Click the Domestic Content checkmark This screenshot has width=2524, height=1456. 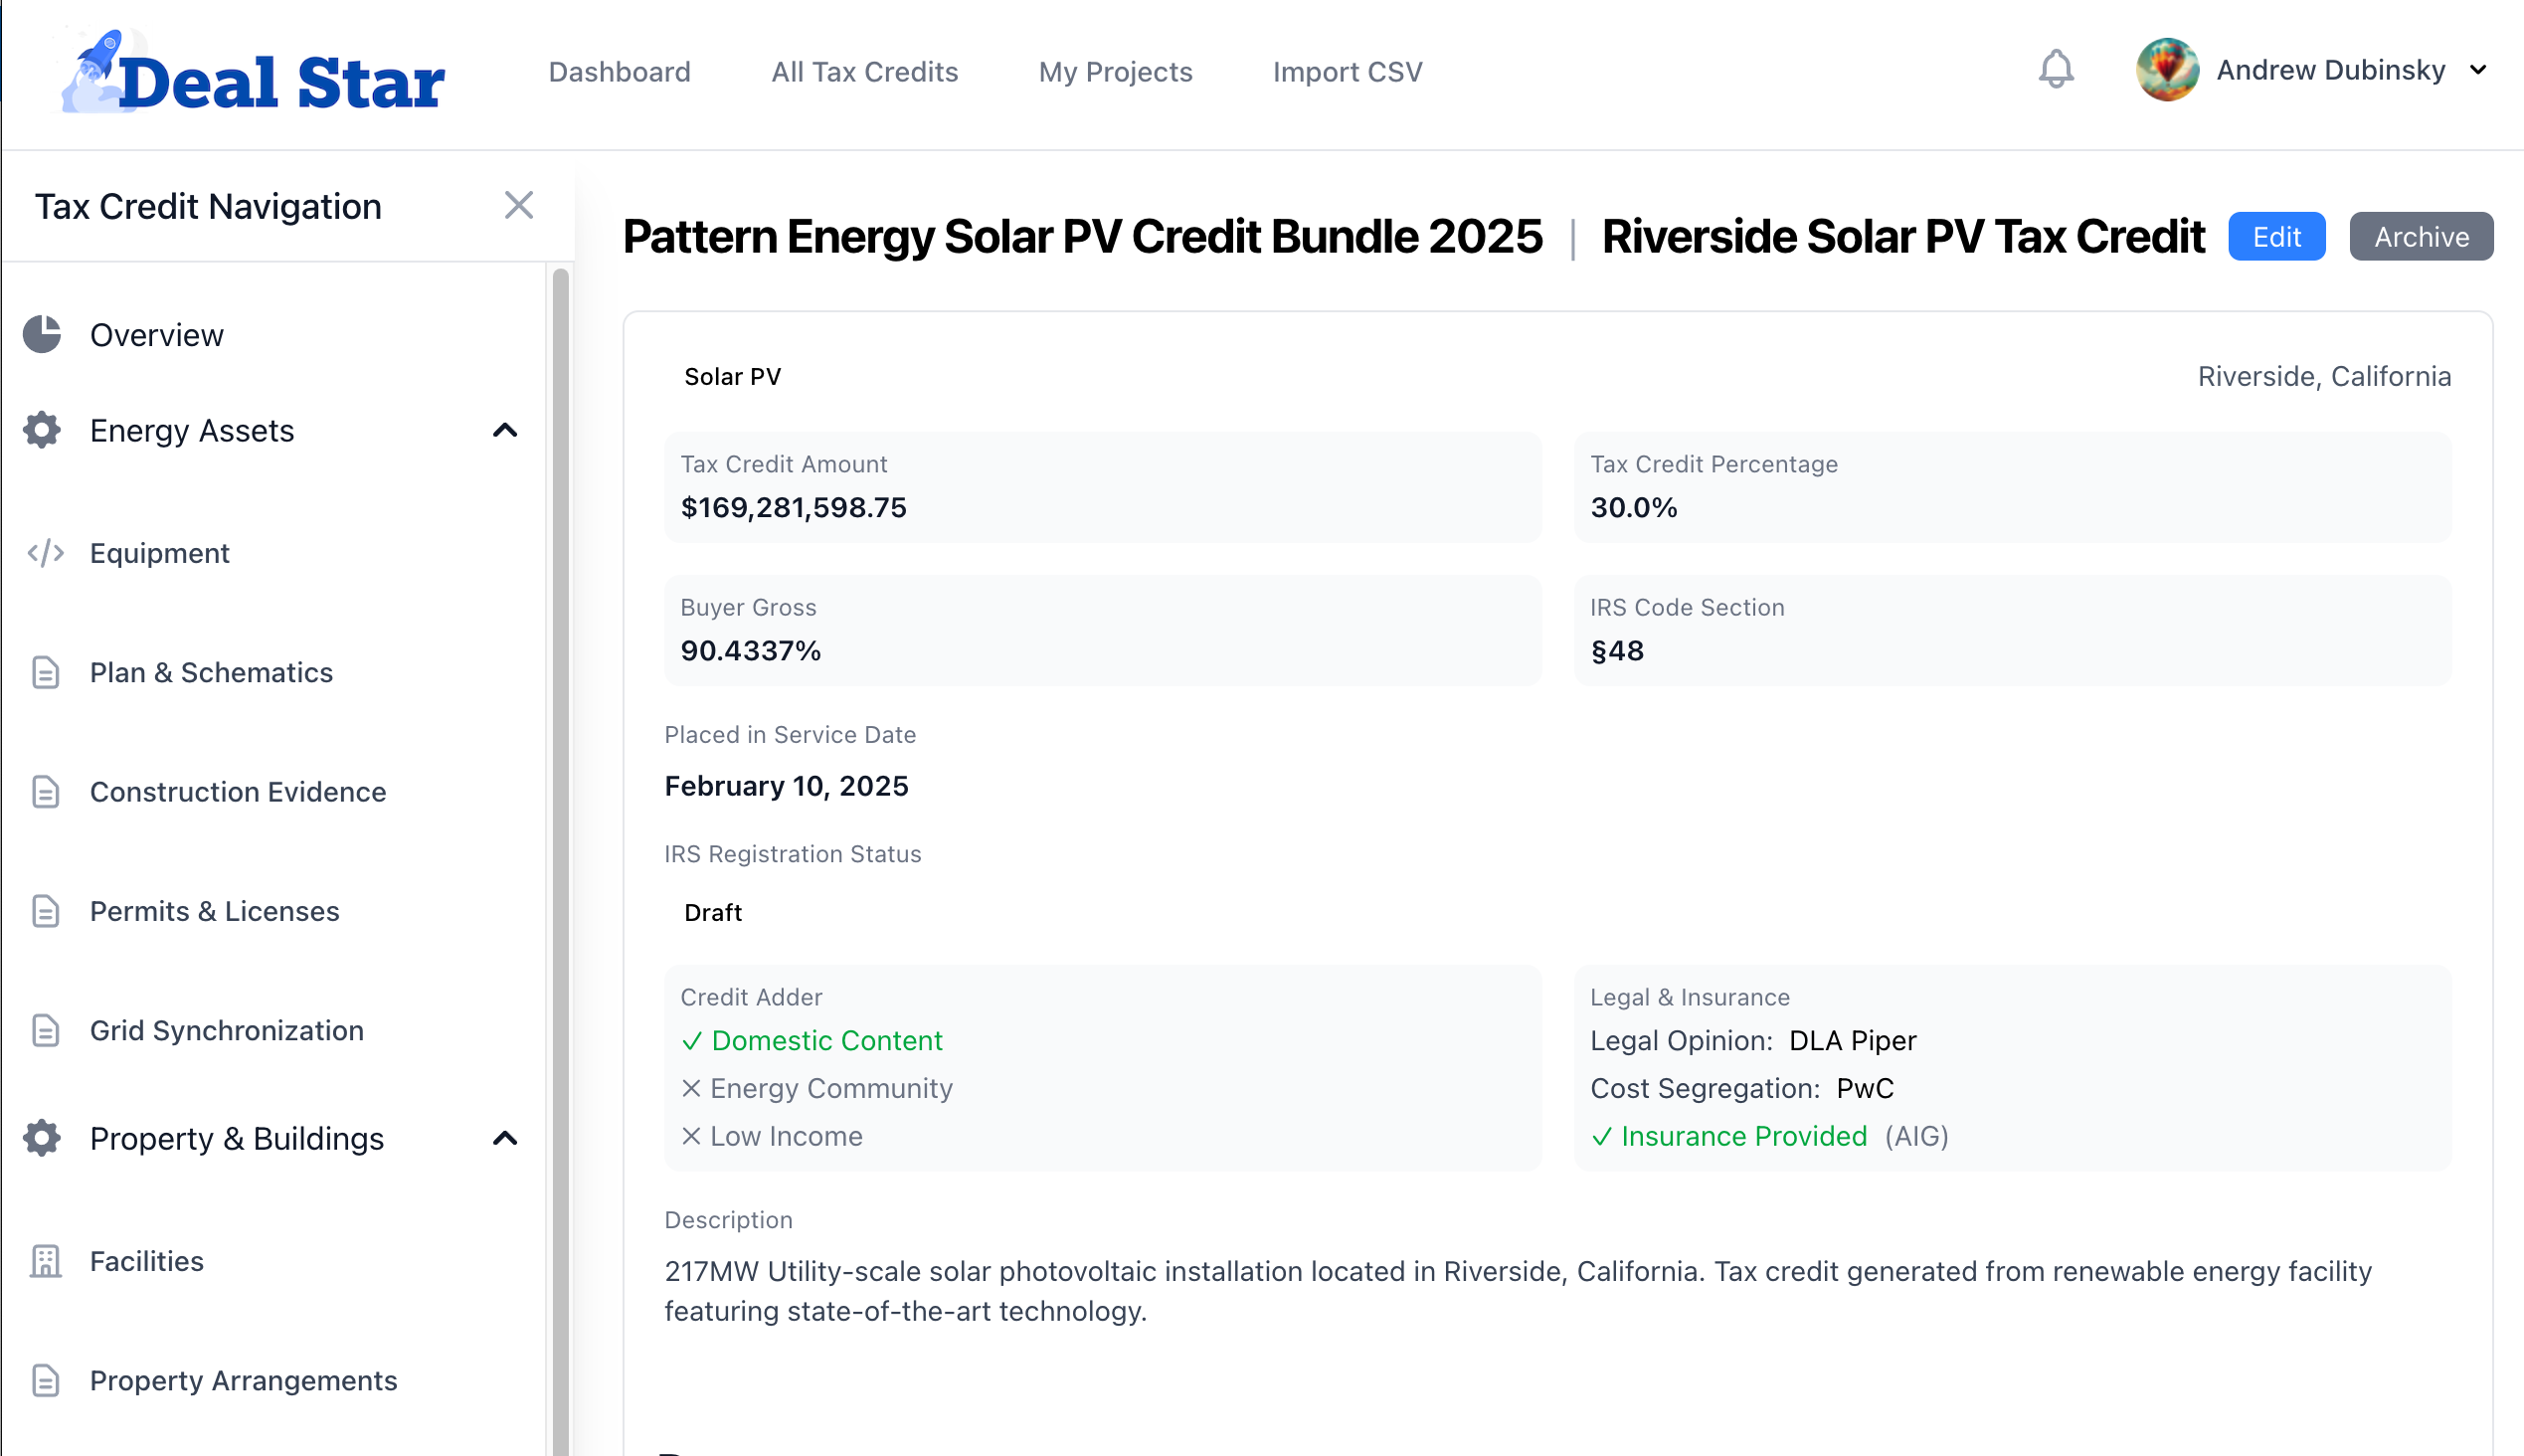click(x=691, y=1041)
